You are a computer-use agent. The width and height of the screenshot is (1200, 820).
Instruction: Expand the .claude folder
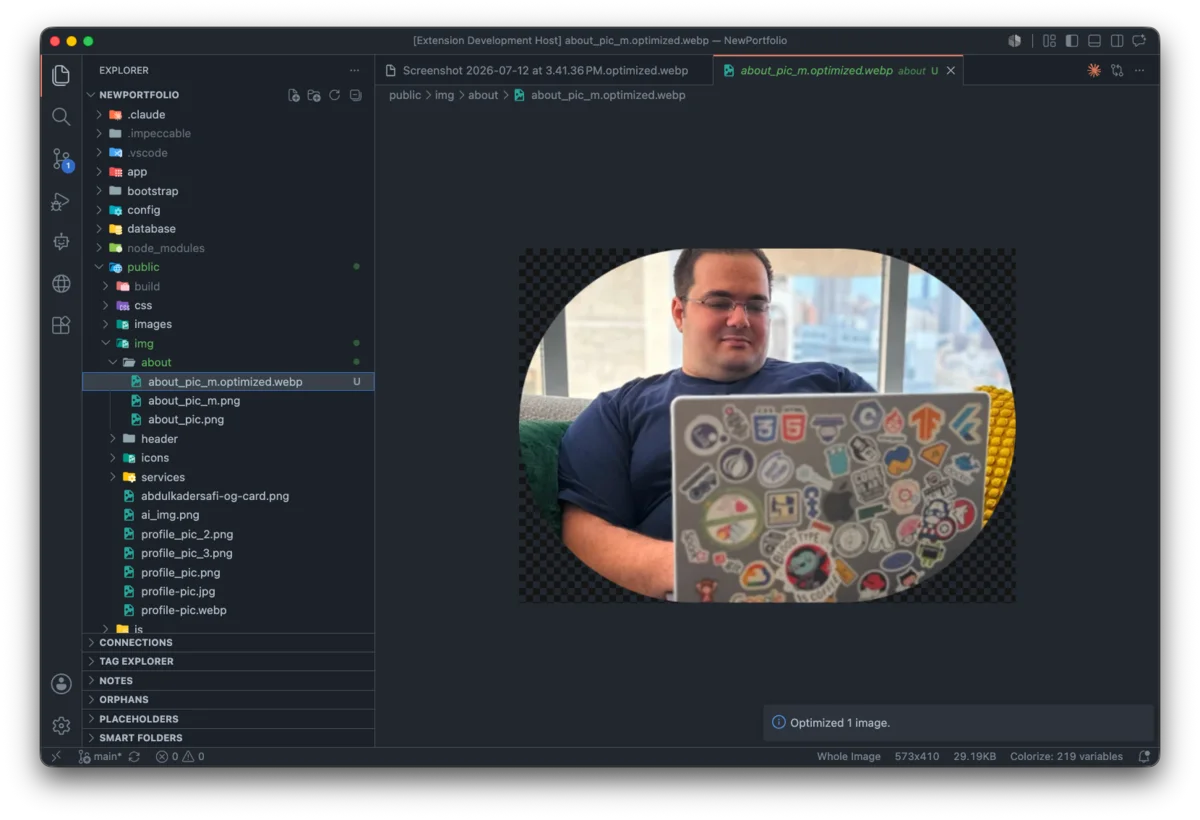point(228,114)
